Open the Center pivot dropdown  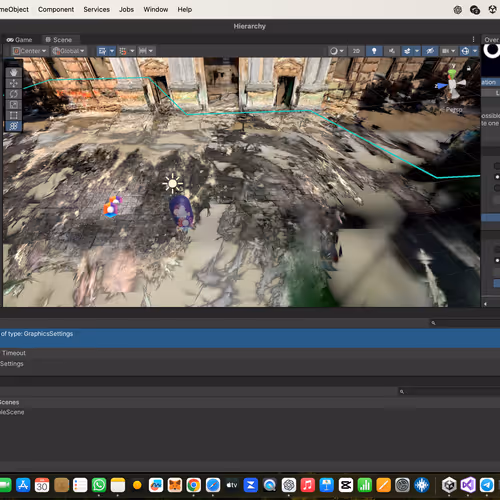coord(30,51)
